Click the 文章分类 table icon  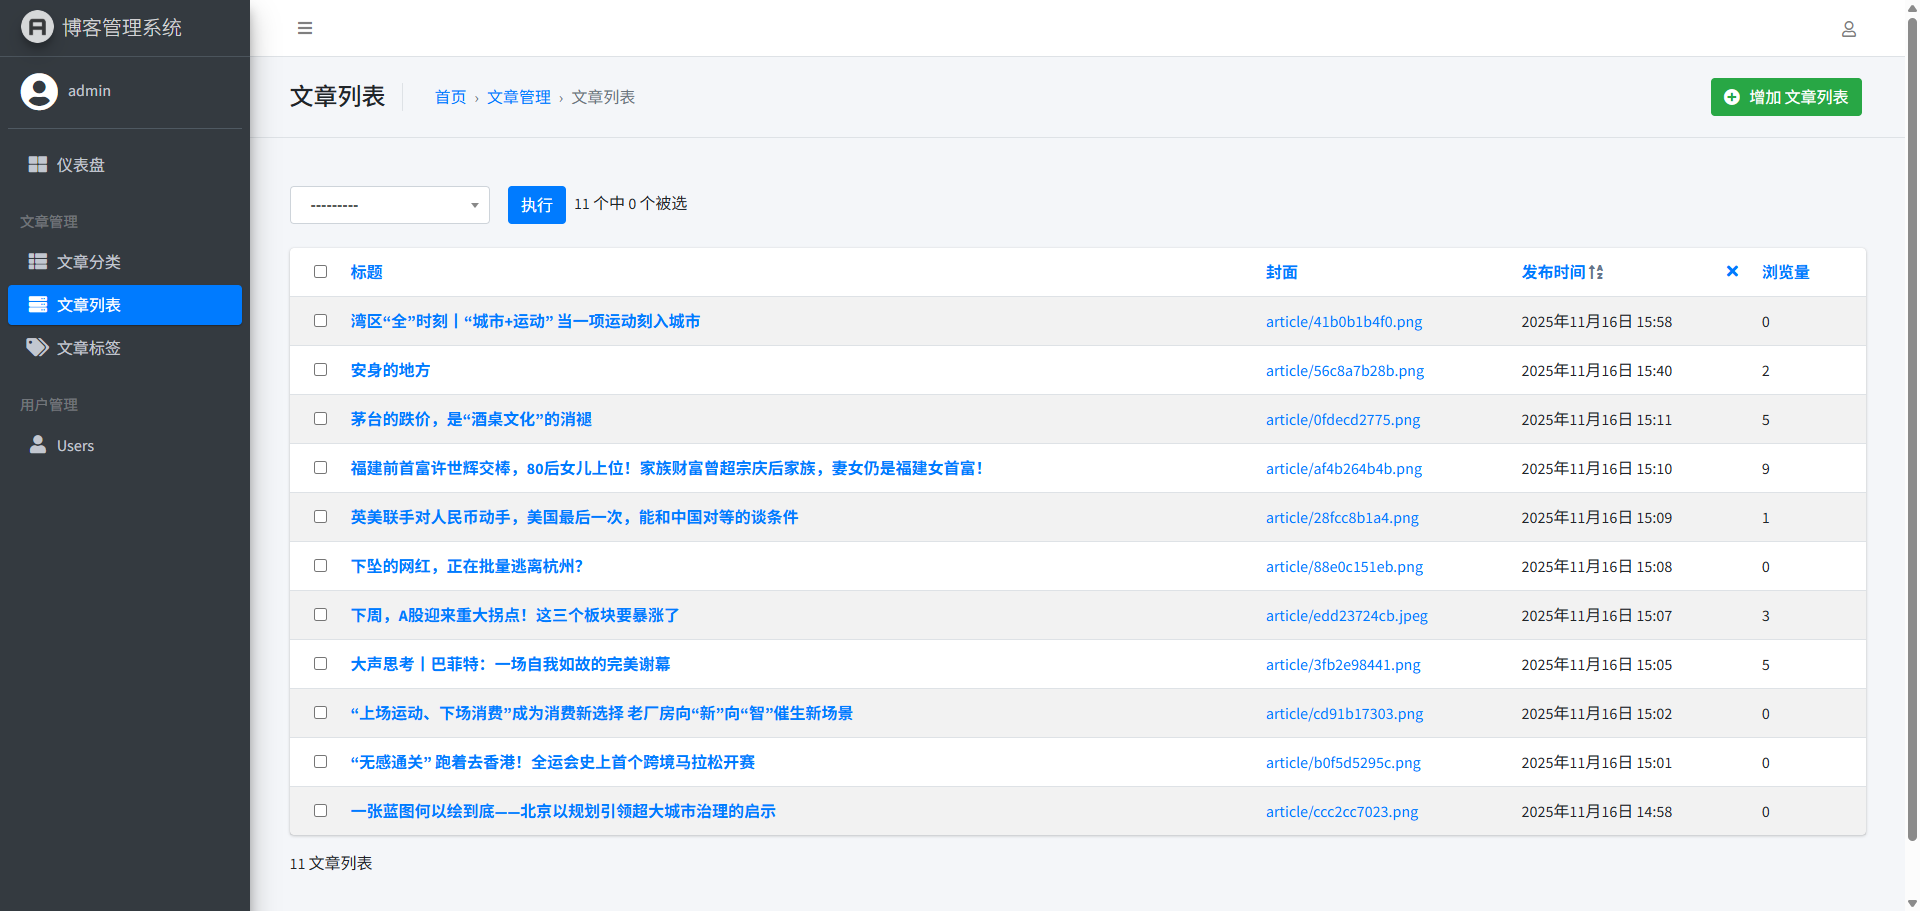click(38, 261)
